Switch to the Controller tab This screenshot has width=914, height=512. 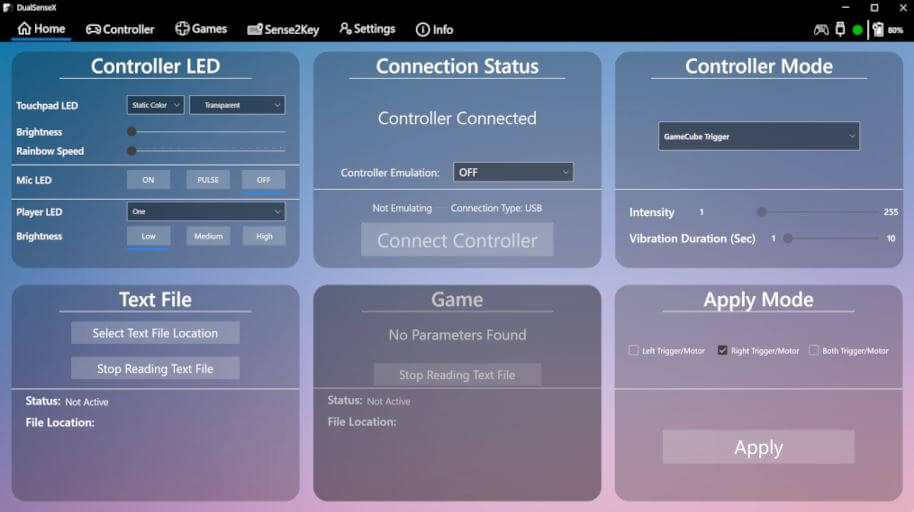(x=120, y=29)
